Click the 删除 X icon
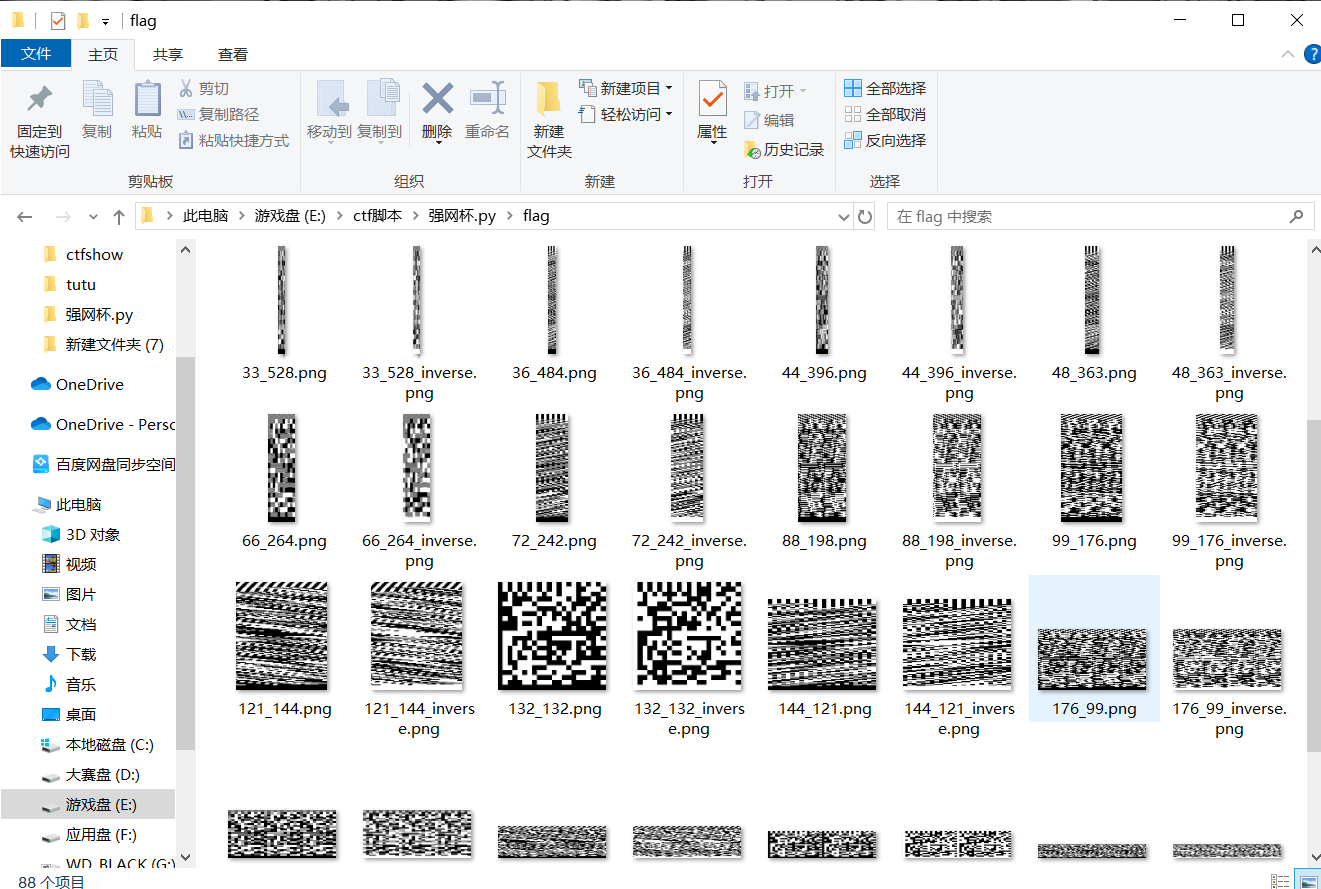 click(437, 98)
